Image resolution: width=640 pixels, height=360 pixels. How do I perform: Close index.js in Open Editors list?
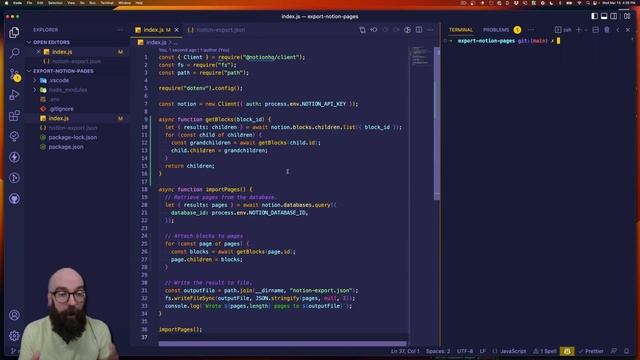38,52
